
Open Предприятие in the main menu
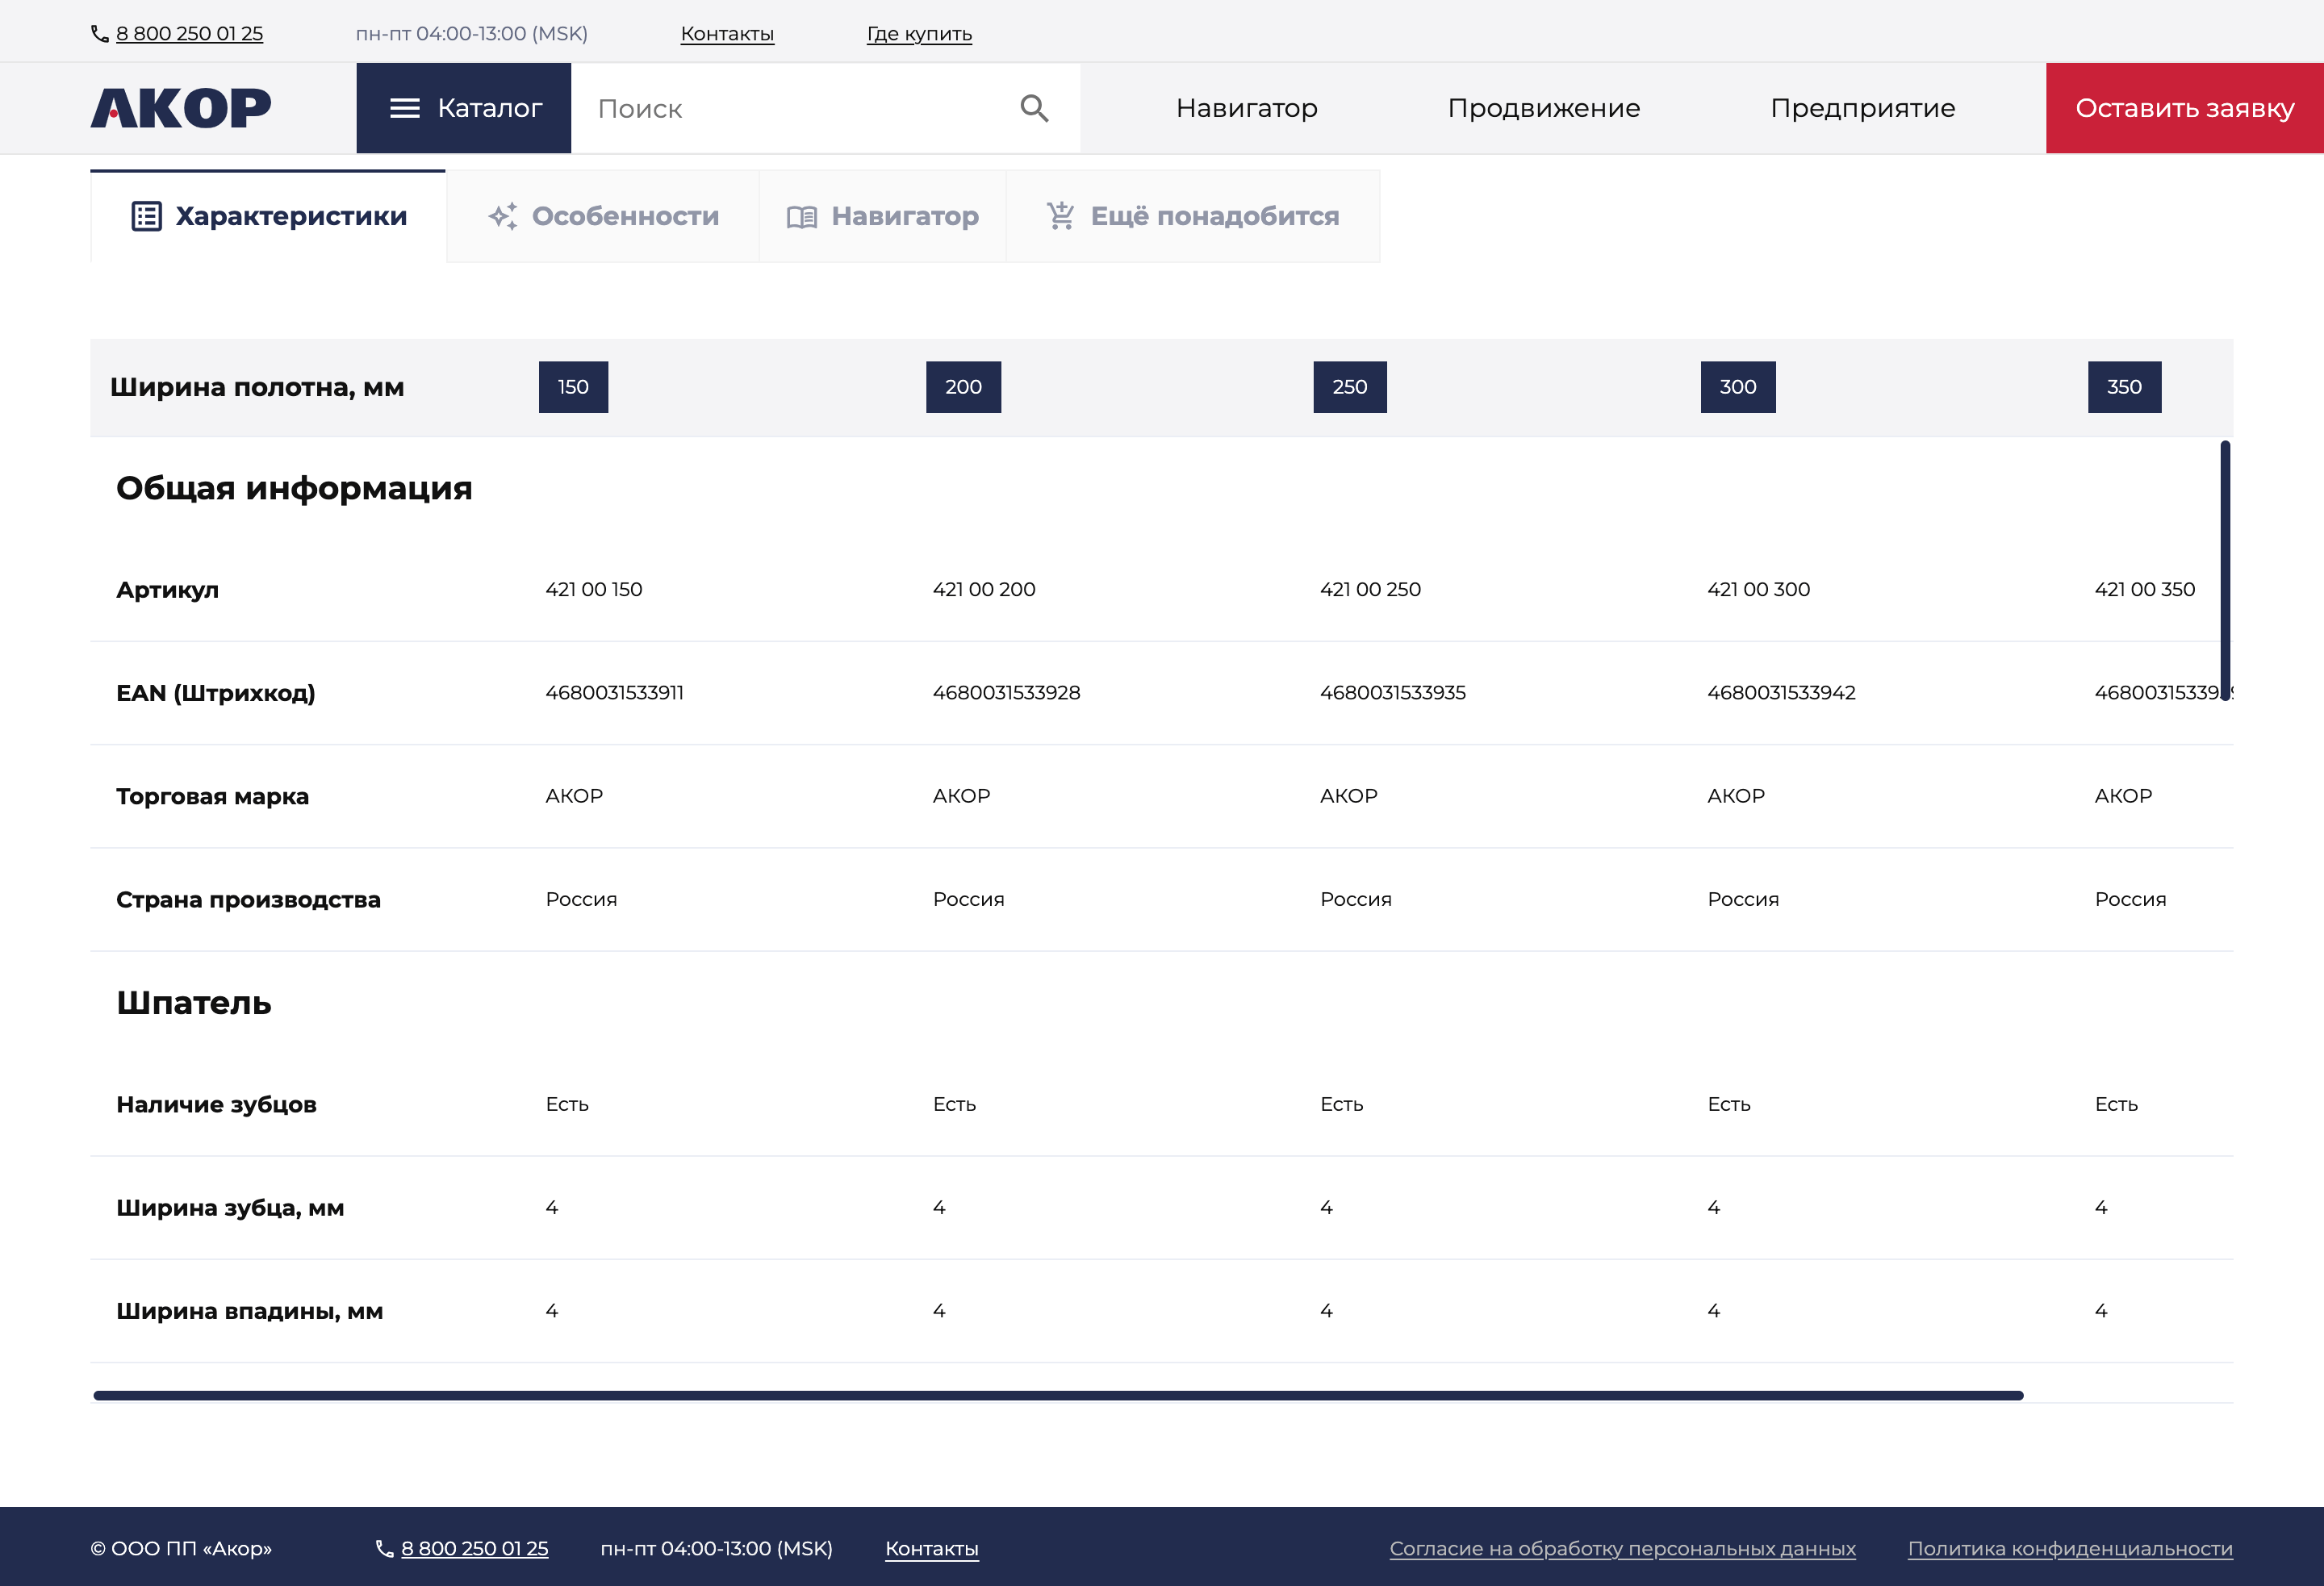click(x=1862, y=108)
